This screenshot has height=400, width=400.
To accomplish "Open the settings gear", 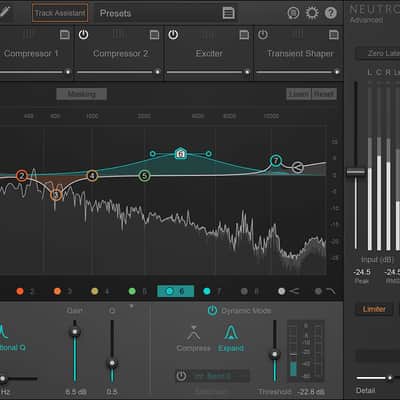I will pyautogui.click(x=312, y=13).
